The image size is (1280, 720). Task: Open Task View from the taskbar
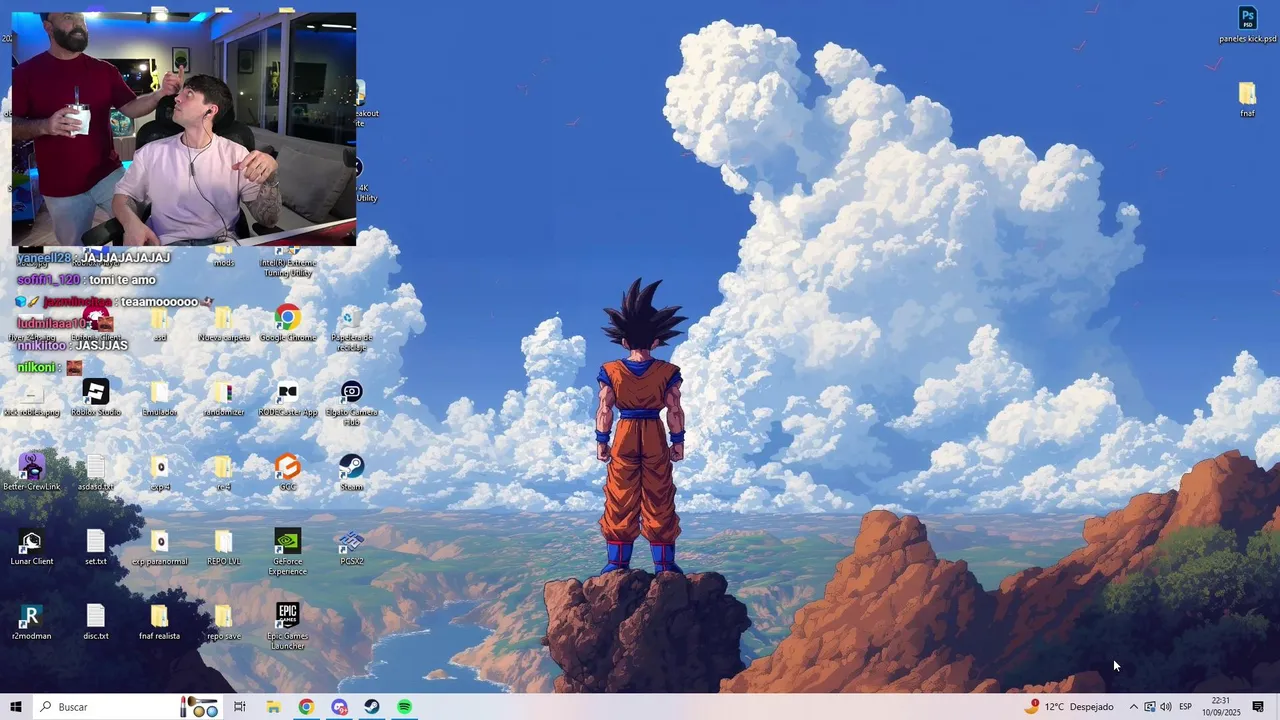pyautogui.click(x=240, y=707)
